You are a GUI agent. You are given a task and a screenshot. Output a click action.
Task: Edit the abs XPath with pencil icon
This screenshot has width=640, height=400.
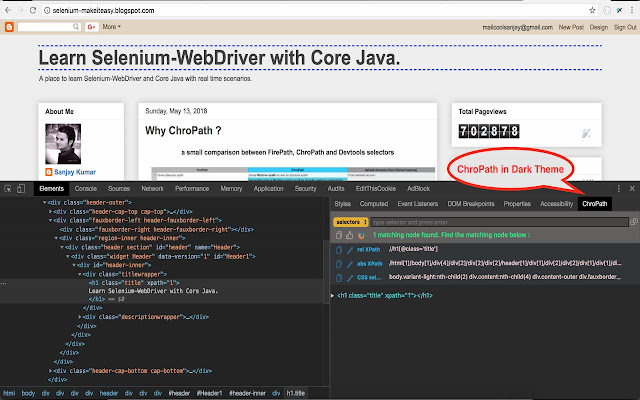350,262
